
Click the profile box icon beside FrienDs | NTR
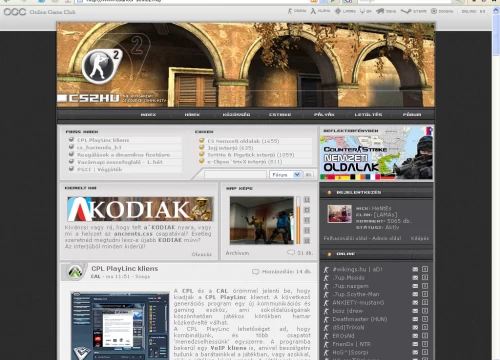(x=425, y=344)
